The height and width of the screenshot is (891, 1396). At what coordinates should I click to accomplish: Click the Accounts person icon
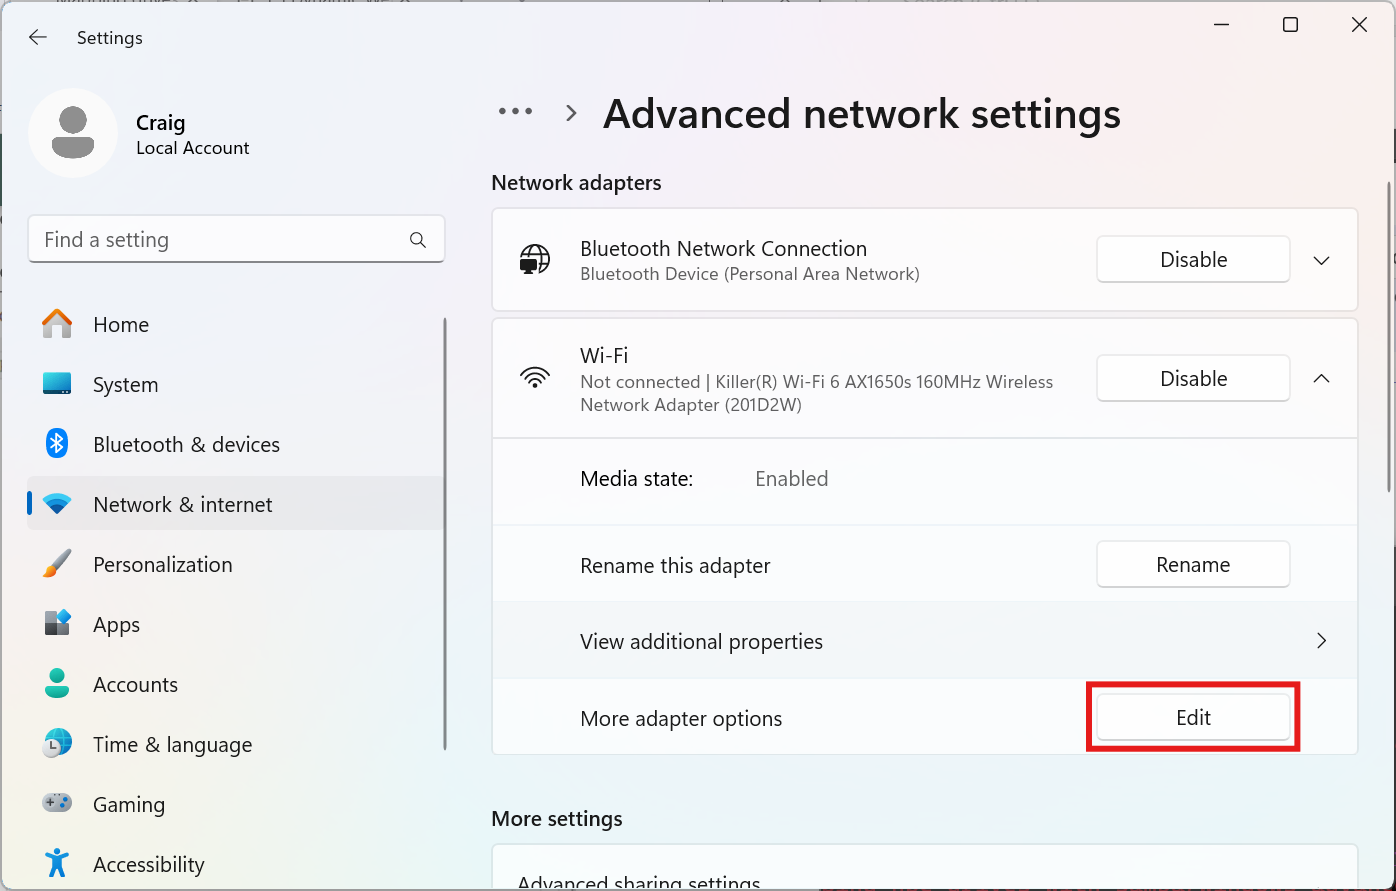pyautogui.click(x=57, y=684)
